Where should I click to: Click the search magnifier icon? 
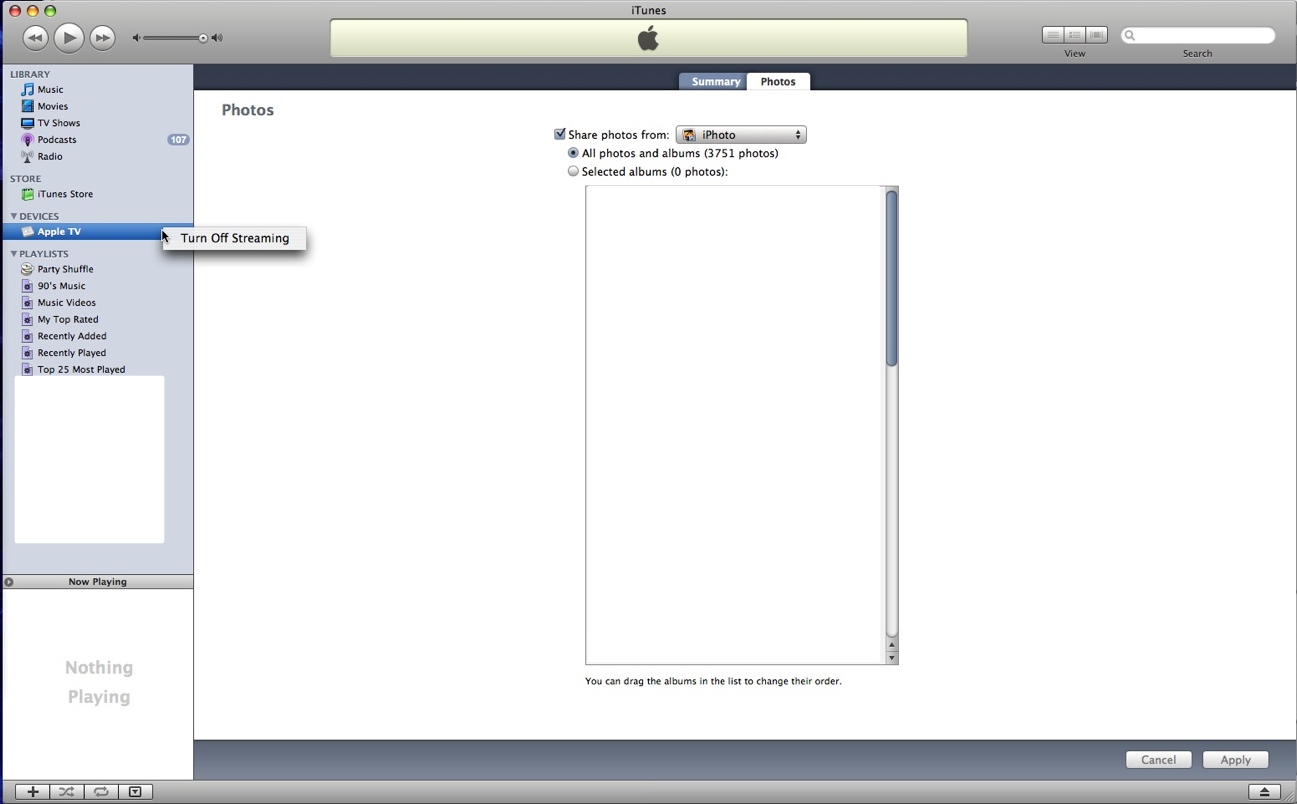(1130, 35)
